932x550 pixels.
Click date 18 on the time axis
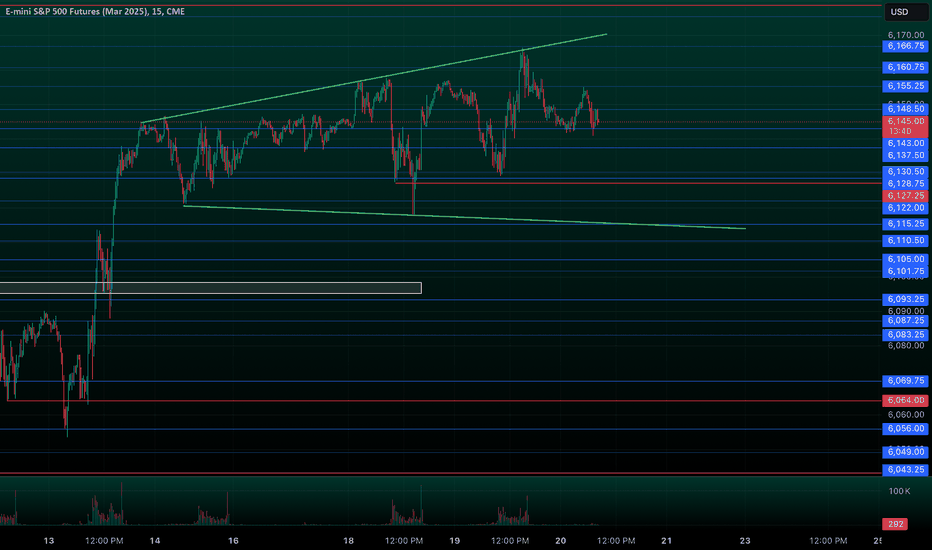[x=348, y=540]
